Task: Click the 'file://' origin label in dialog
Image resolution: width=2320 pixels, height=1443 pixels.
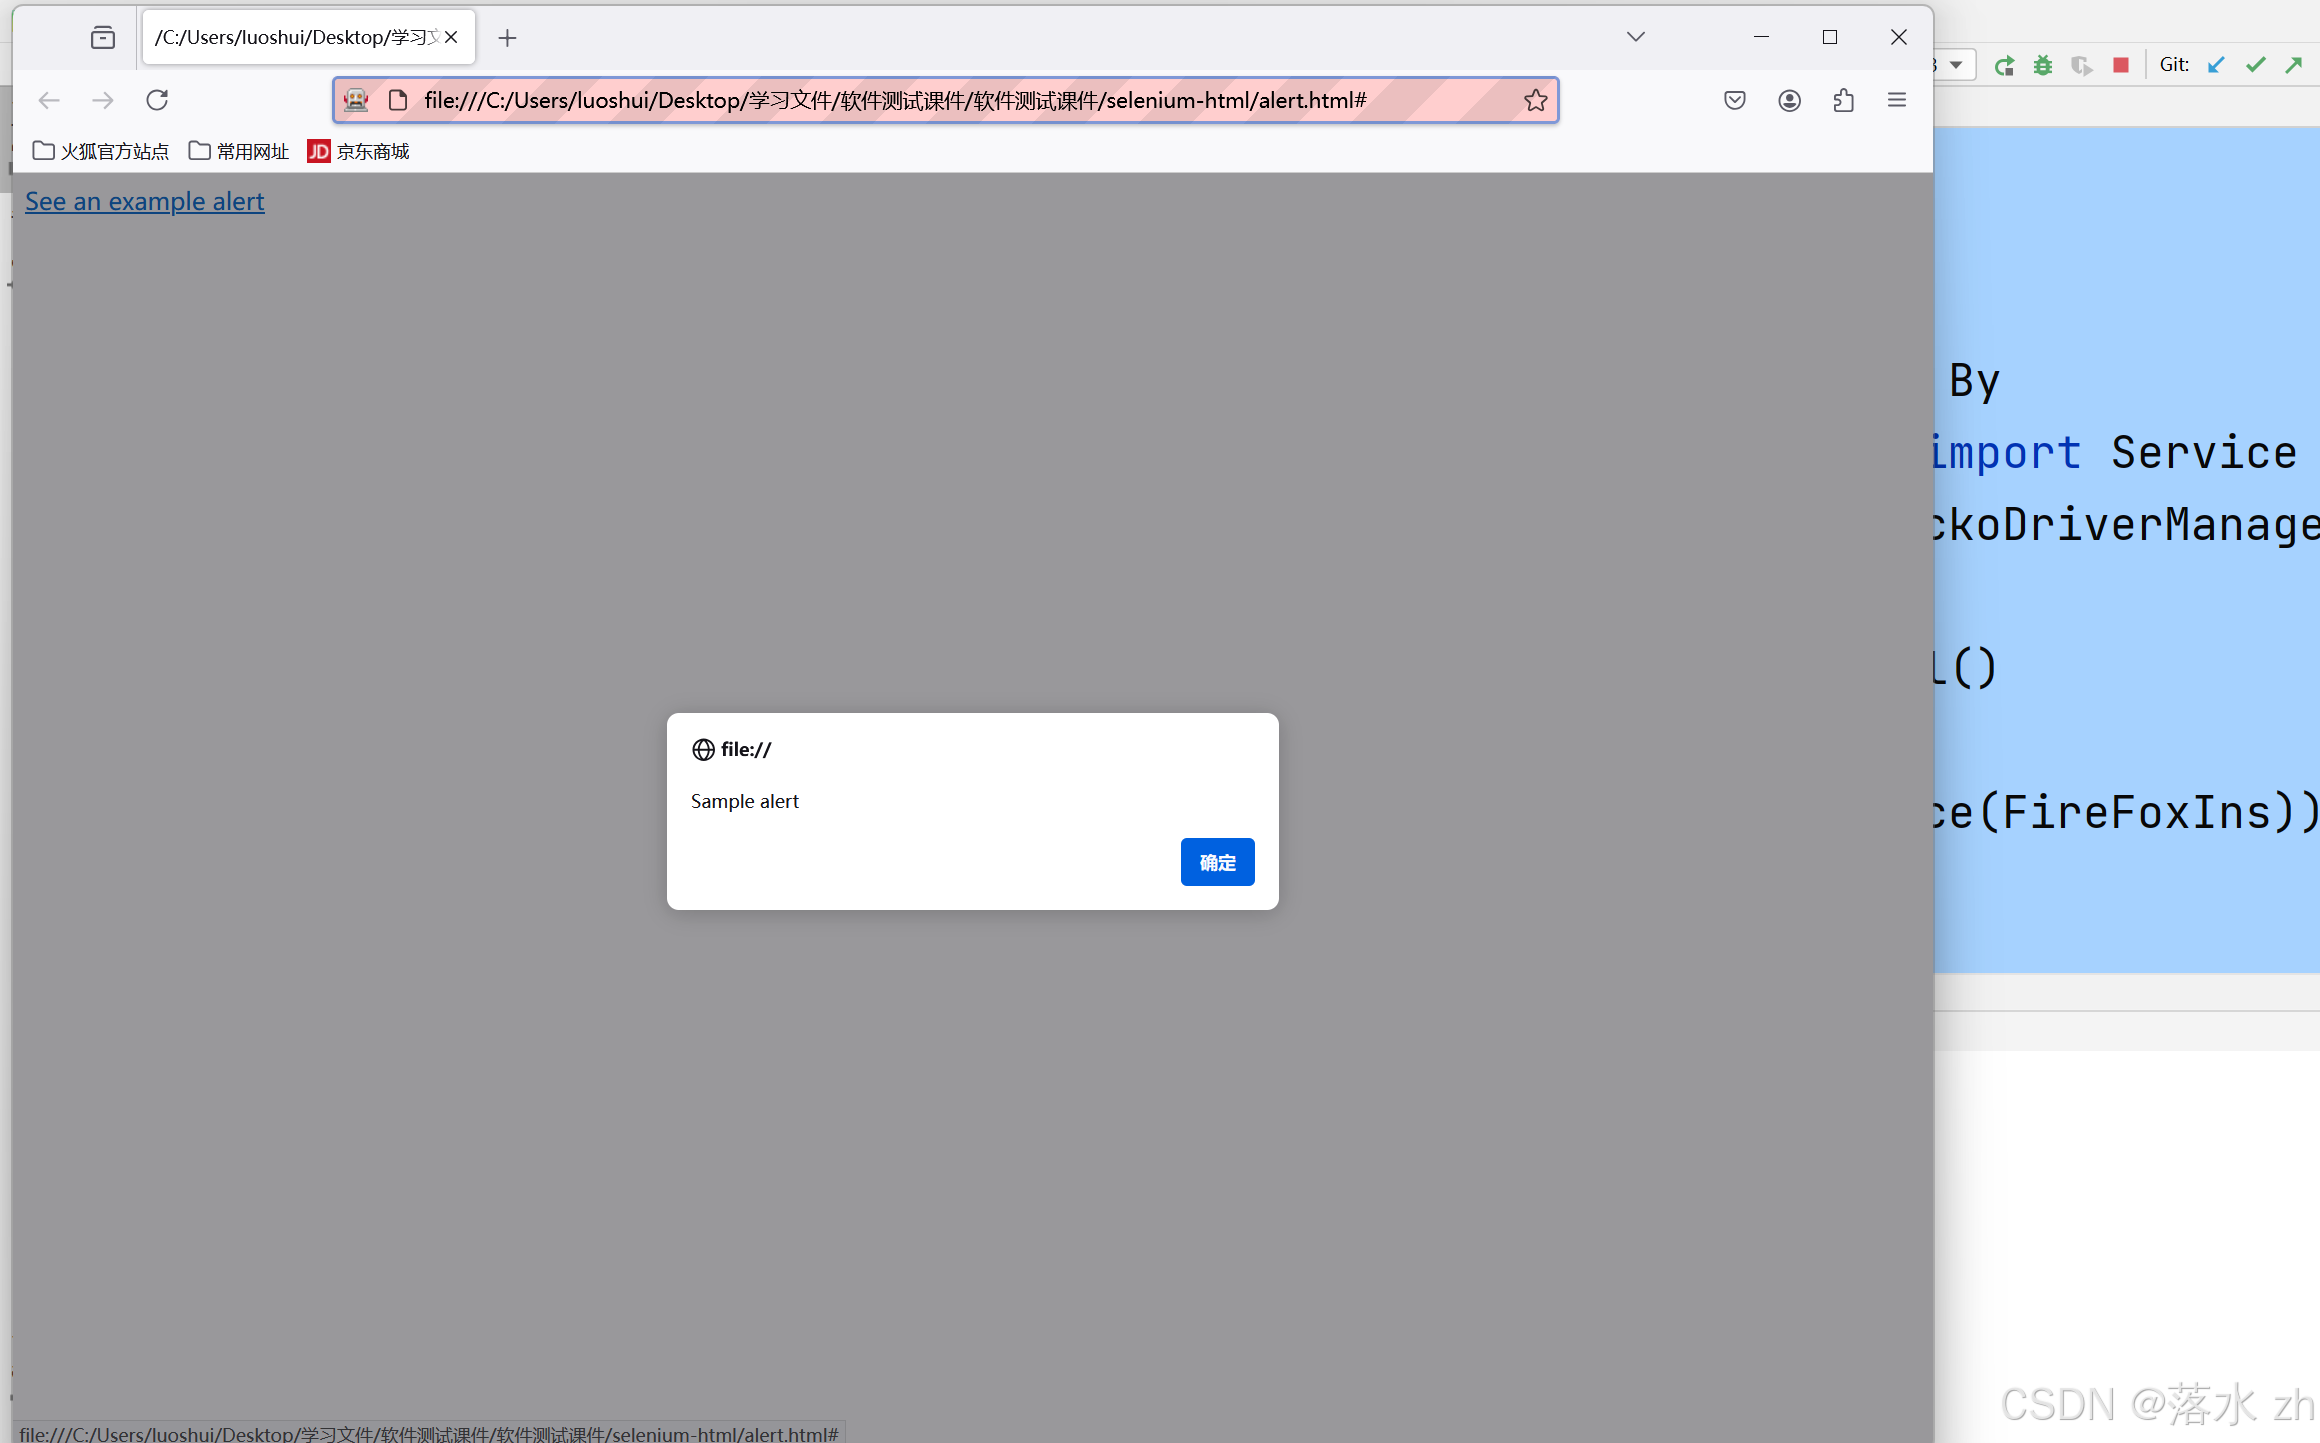Action: pos(746,749)
